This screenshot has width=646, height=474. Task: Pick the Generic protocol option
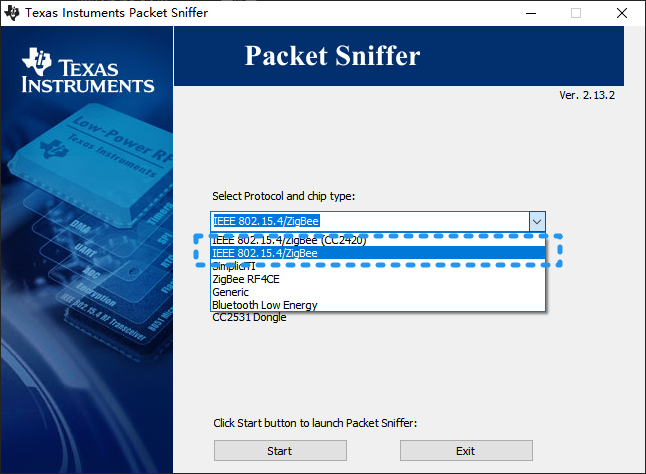pos(378,292)
